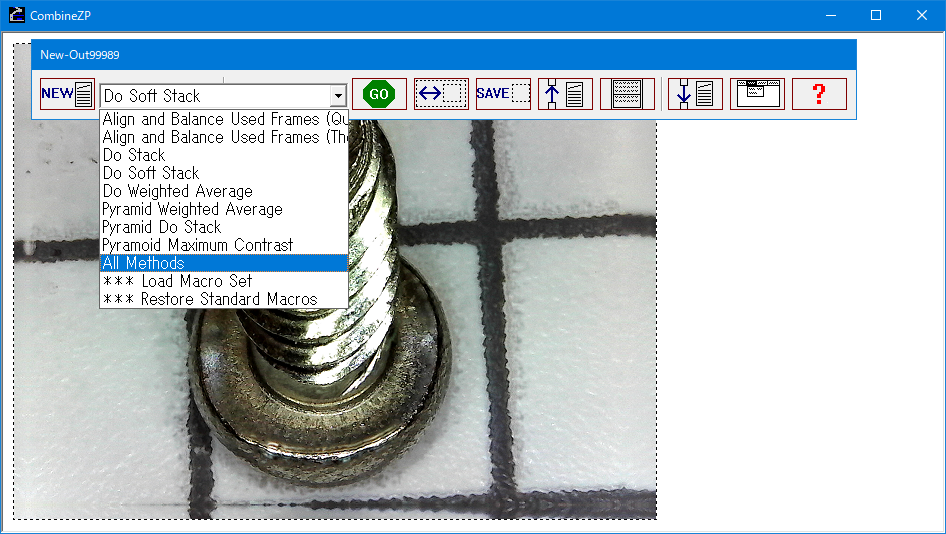Image resolution: width=946 pixels, height=534 pixels.
Task: Choose Pyramid Do Stack
Action: pos(224,227)
